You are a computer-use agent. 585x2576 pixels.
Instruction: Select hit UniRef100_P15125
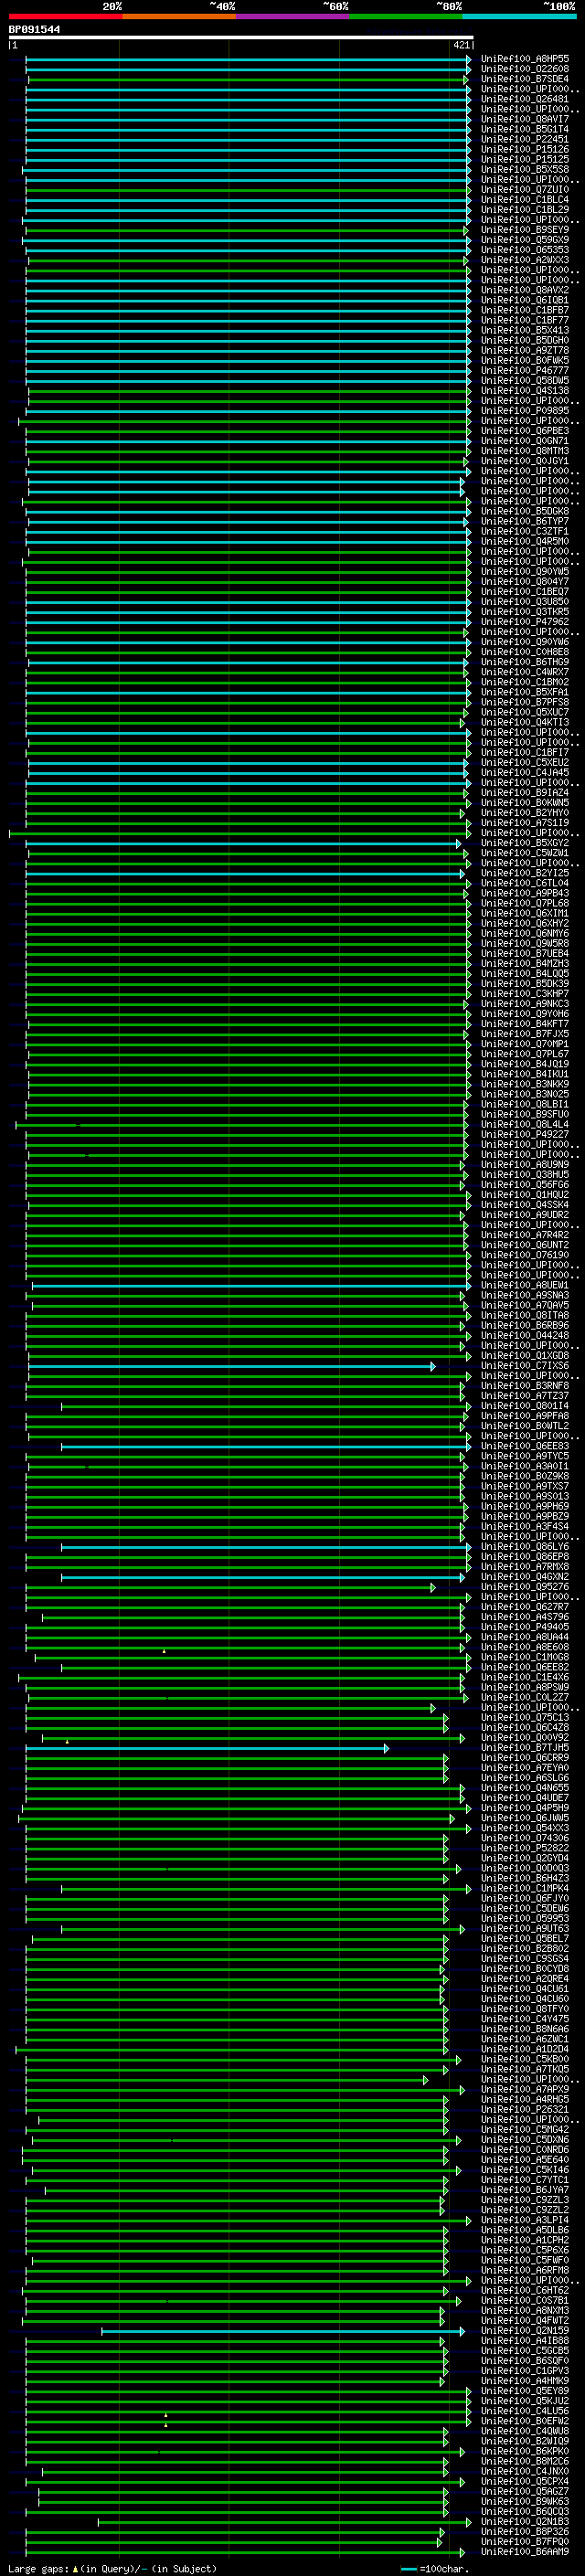(x=524, y=159)
